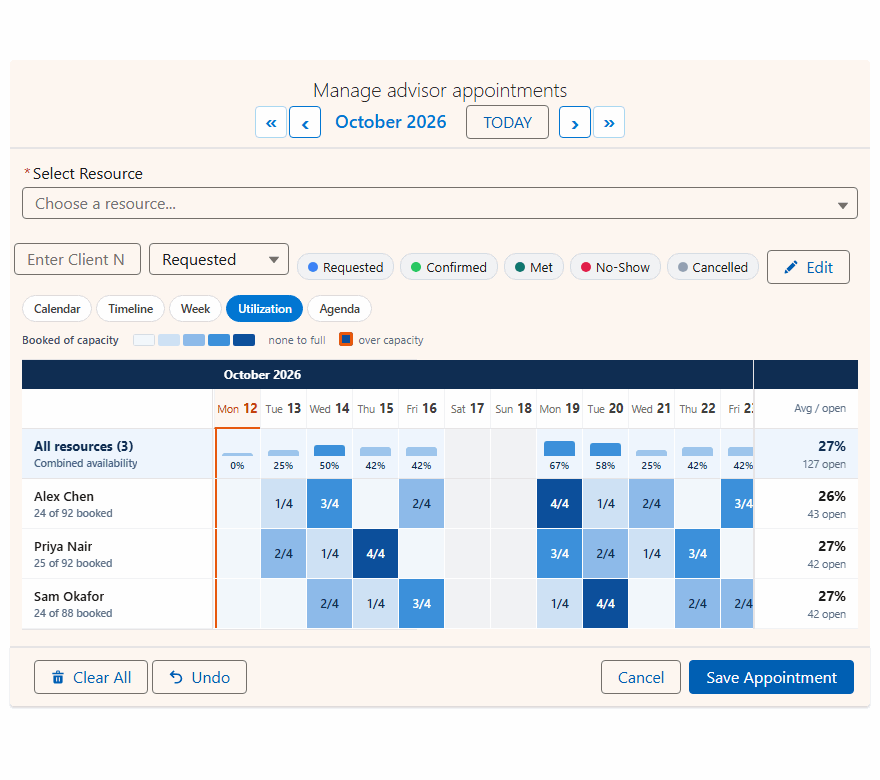
Task: Toggle the Confirmed status filter chip
Action: (x=449, y=267)
